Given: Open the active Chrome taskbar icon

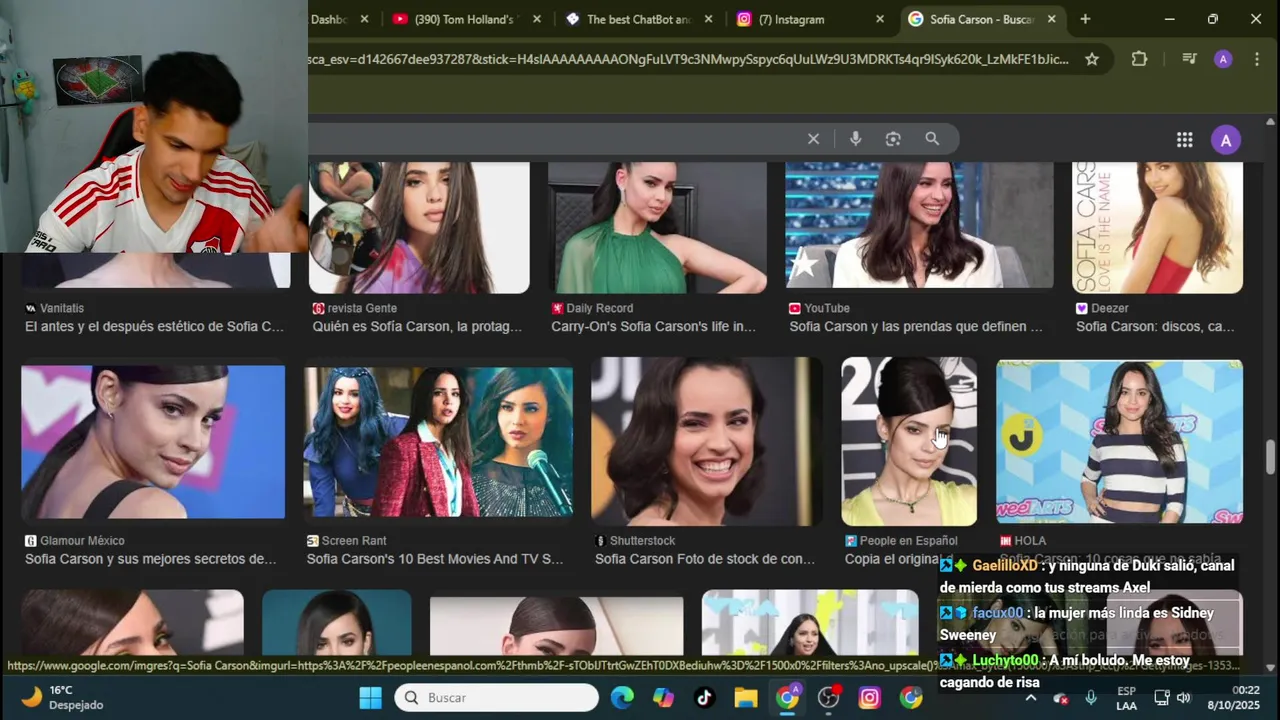Looking at the screenshot, I should (x=788, y=697).
